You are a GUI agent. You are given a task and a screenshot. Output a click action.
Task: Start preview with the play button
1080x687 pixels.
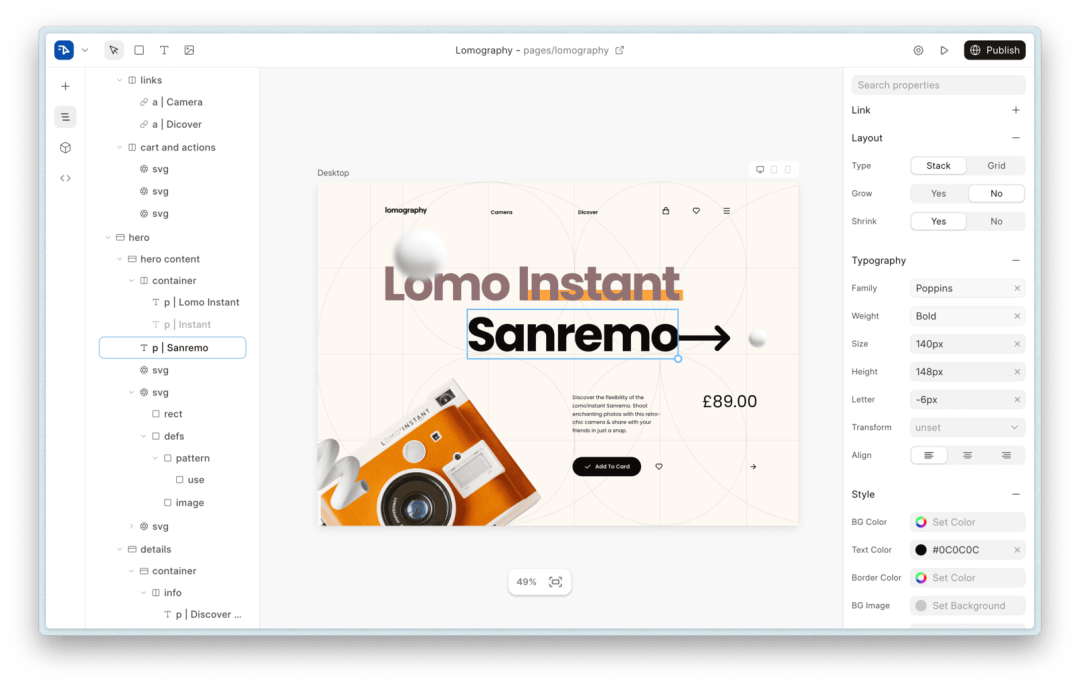tap(944, 50)
